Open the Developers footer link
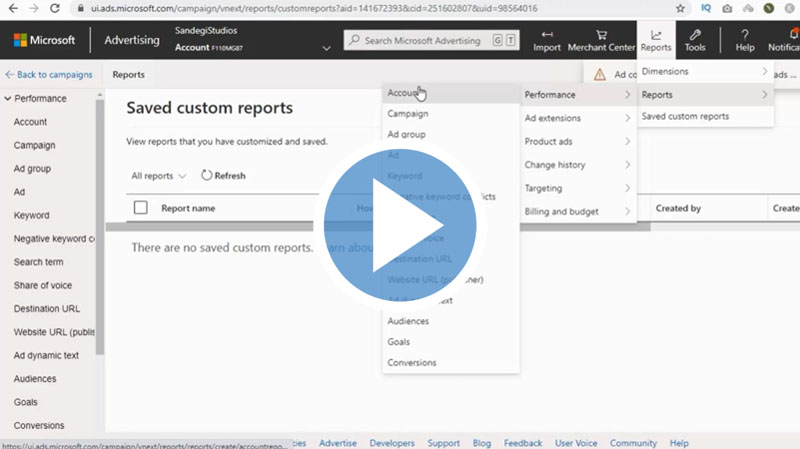The width and height of the screenshot is (800, 449). 392,443
